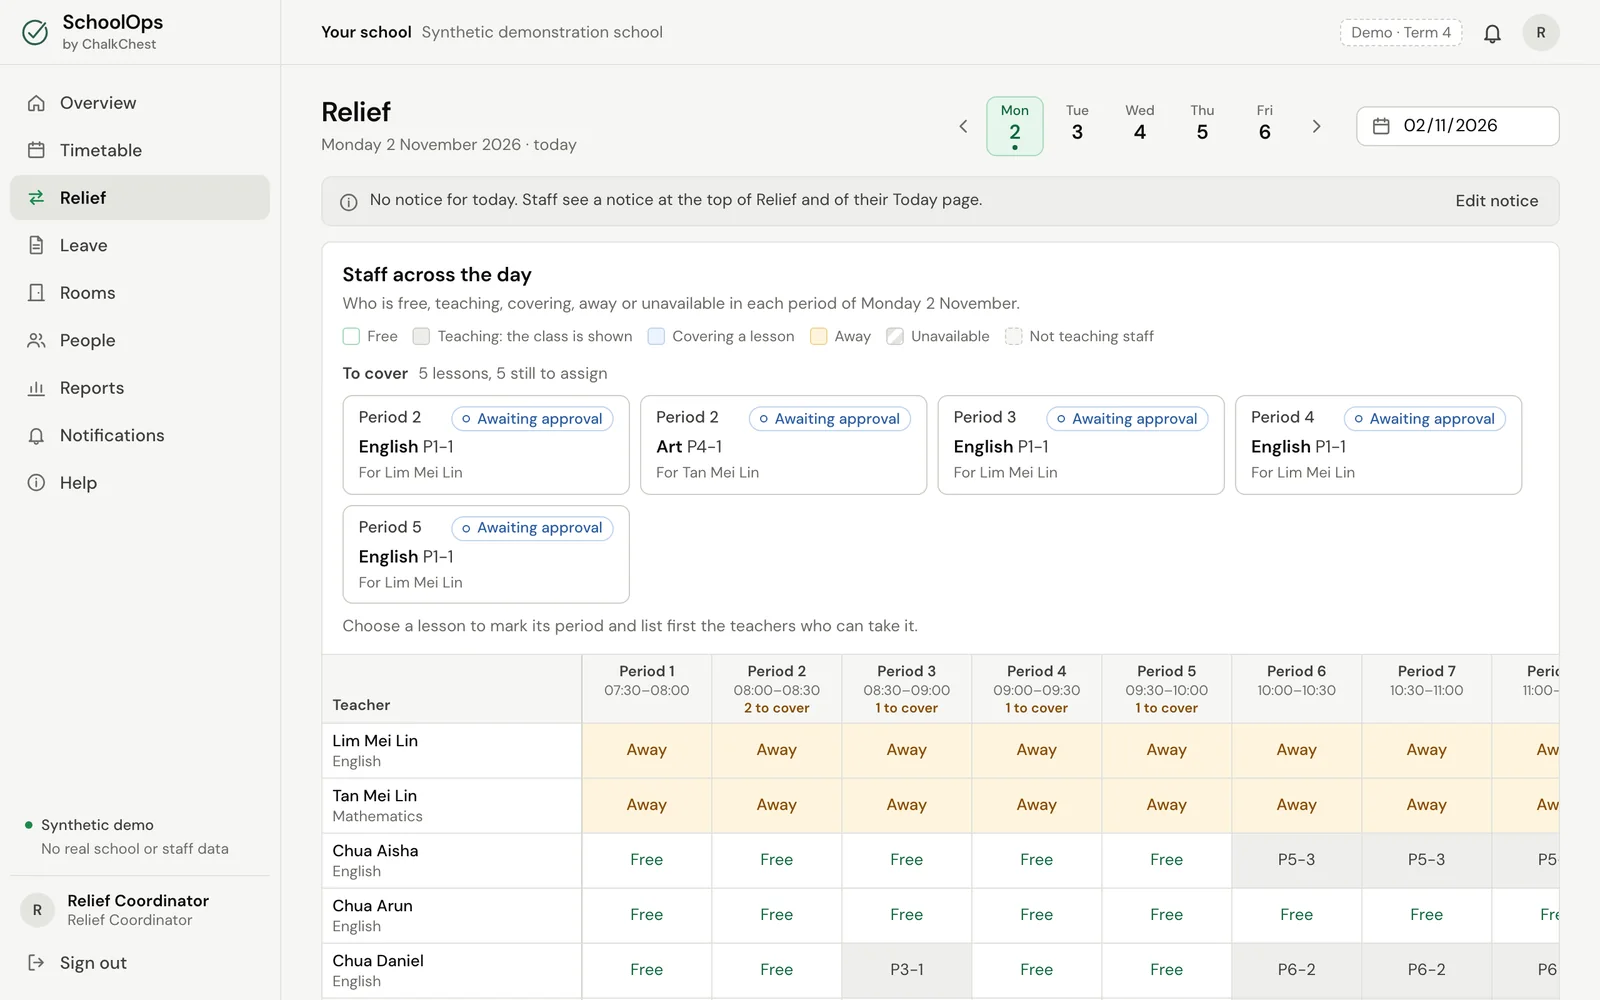The width and height of the screenshot is (1600, 1000).
Task: Click the Covering a lesson legend swatch
Action: (x=656, y=336)
